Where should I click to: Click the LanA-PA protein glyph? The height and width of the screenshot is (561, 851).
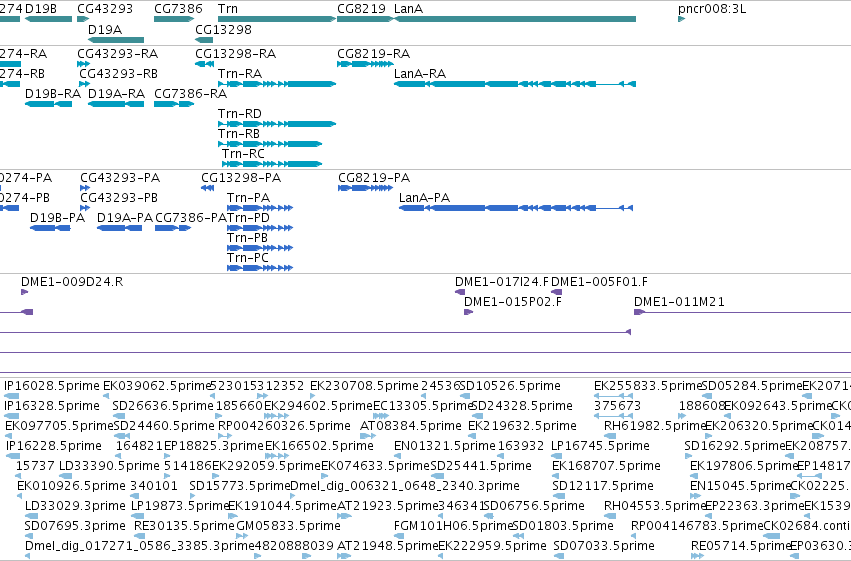tap(516, 208)
